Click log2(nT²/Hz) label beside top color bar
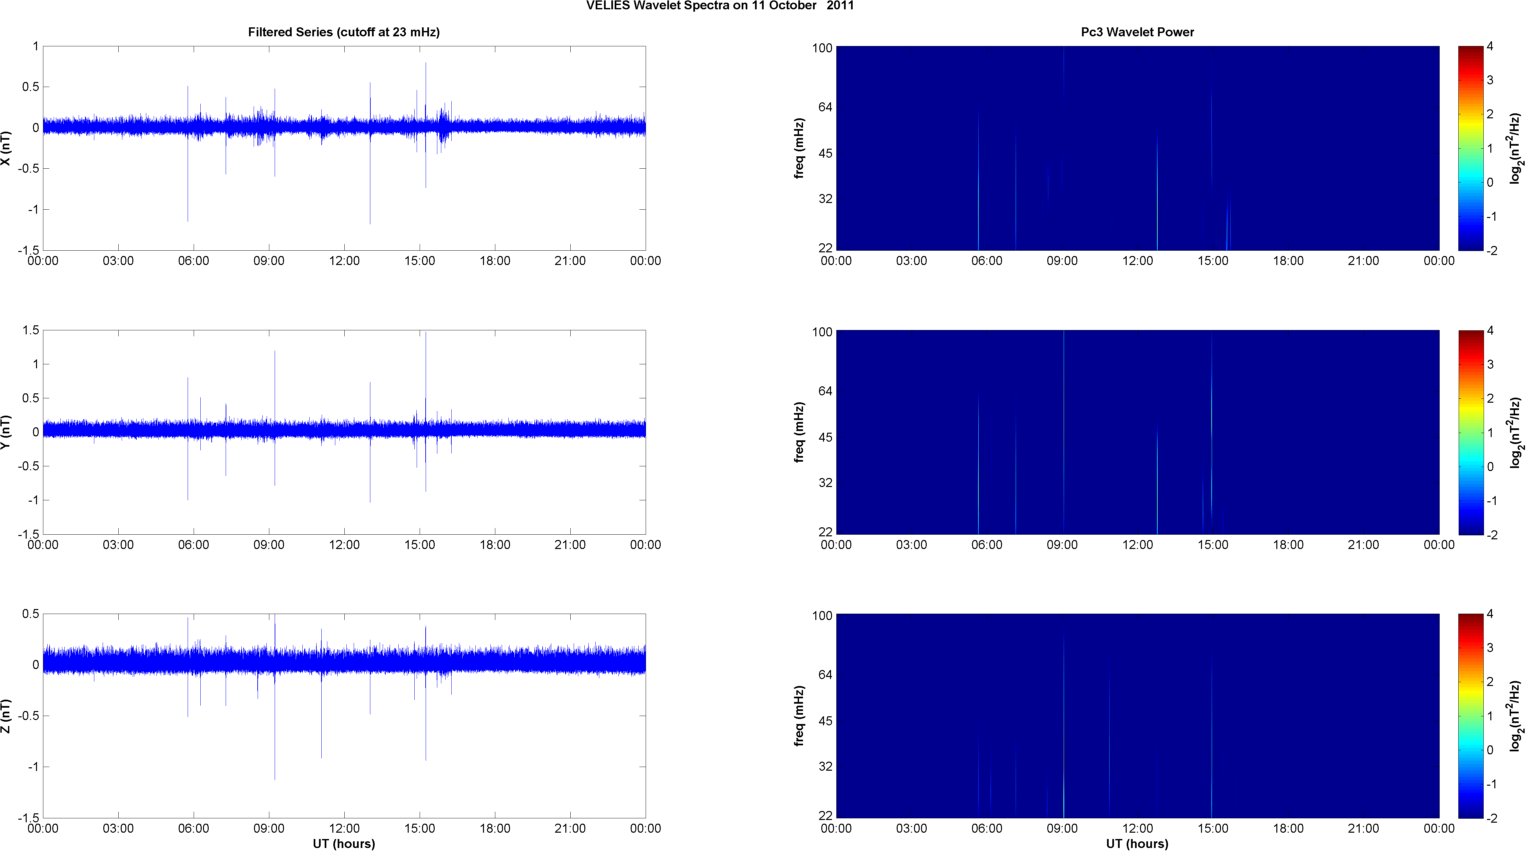This screenshot has height=851, width=1526. [1516, 148]
